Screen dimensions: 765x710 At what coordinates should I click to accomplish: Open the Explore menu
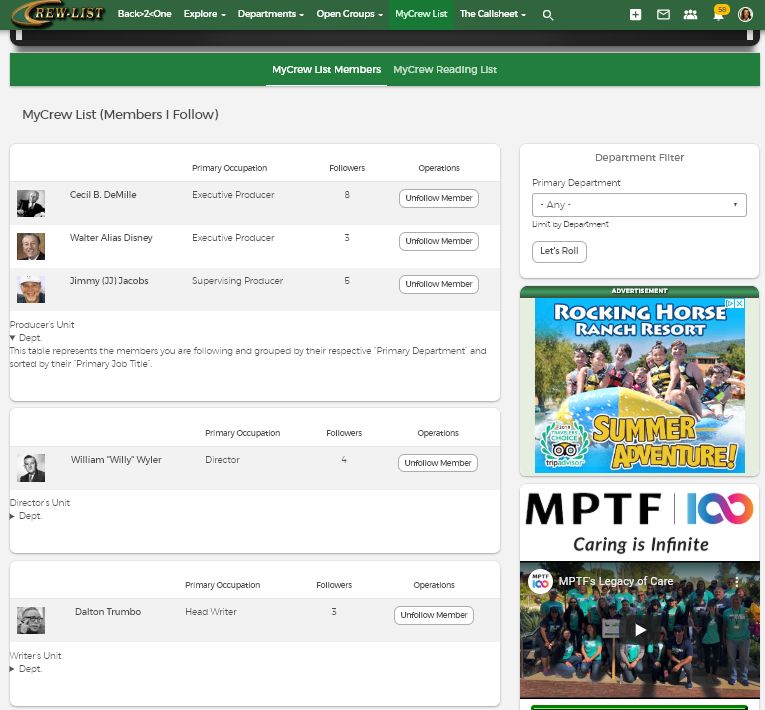(204, 15)
